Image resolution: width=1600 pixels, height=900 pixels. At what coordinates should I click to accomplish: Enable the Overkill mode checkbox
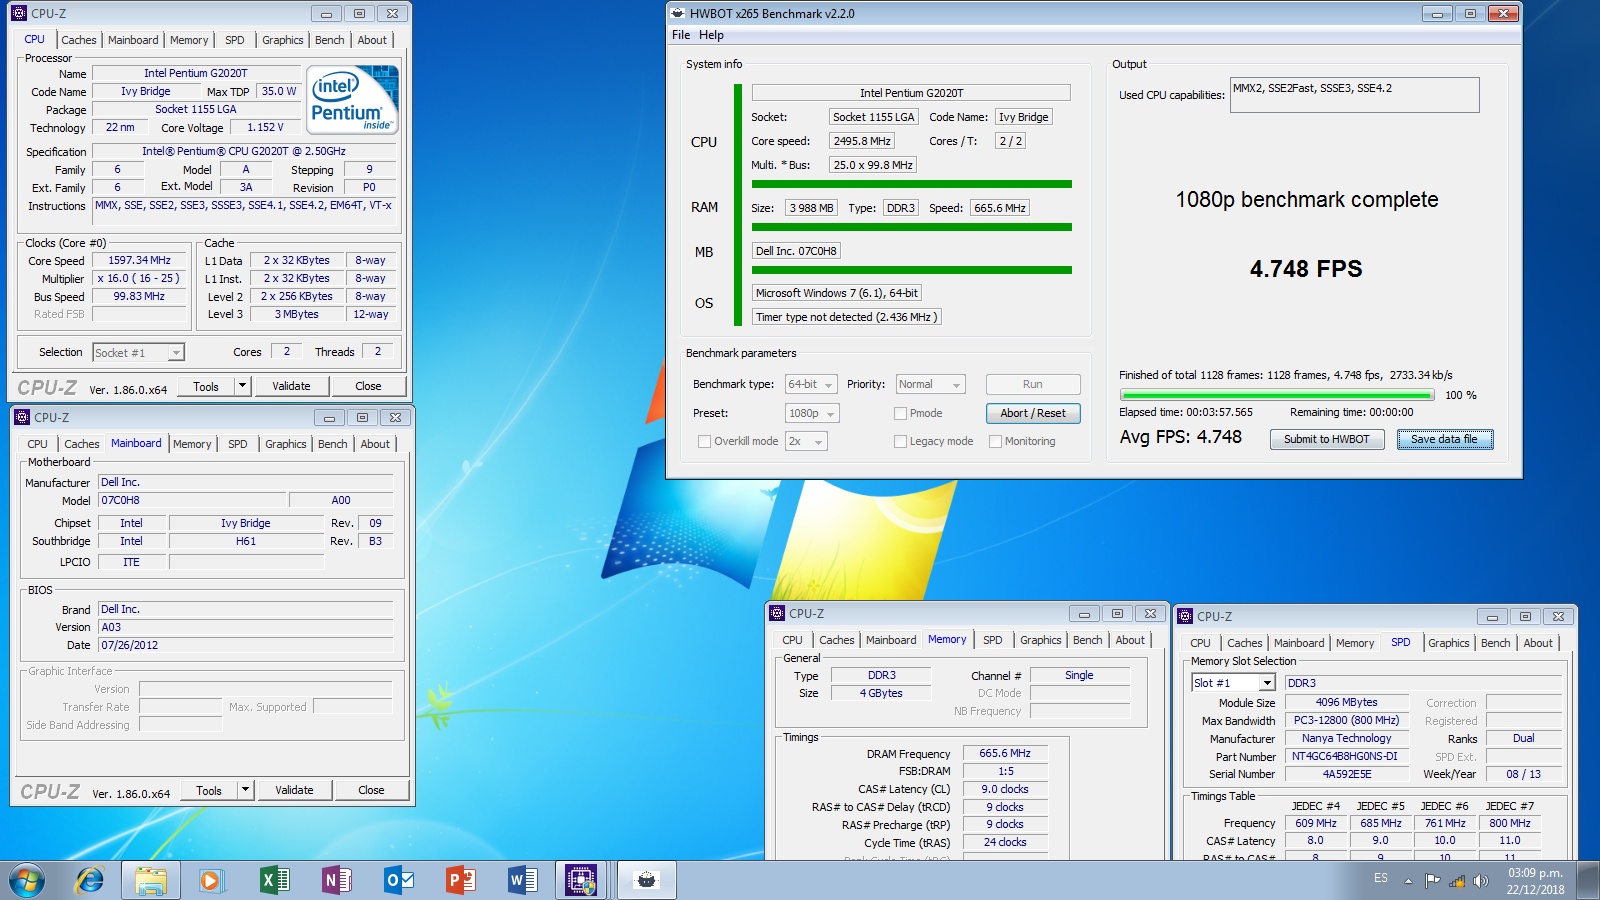click(x=704, y=441)
